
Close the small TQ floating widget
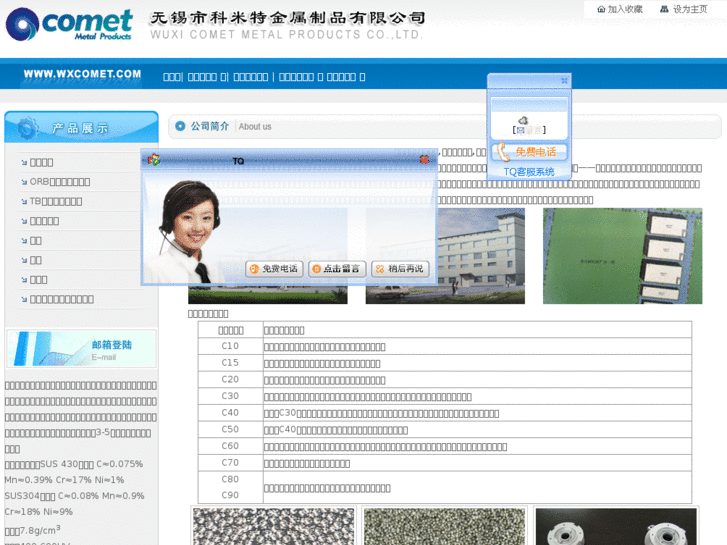pos(564,80)
